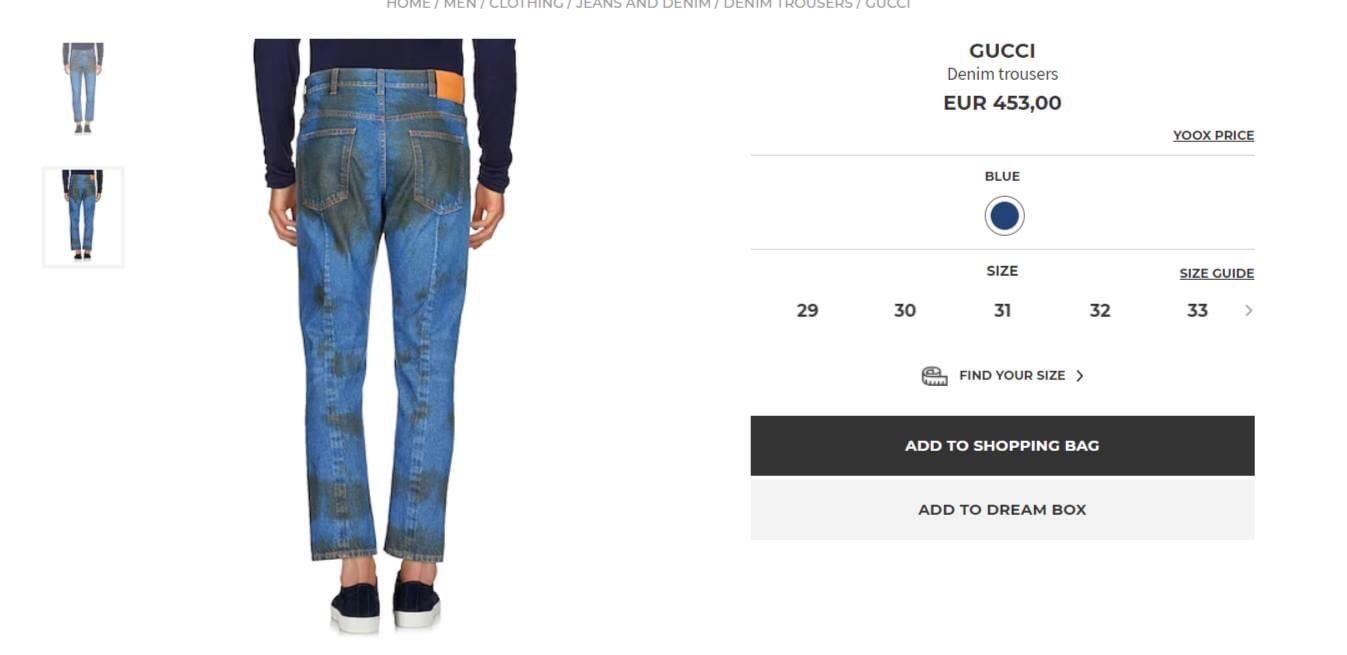Enlarge the main jeans product image

point(385,337)
